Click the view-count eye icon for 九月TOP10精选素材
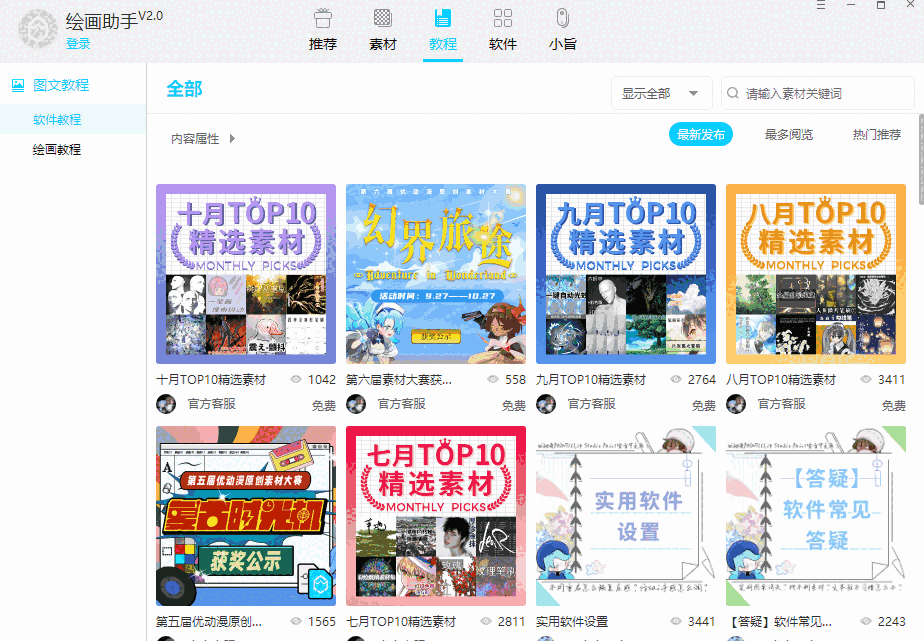Image resolution: width=924 pixels, height=641 pixels. (676, 379)
